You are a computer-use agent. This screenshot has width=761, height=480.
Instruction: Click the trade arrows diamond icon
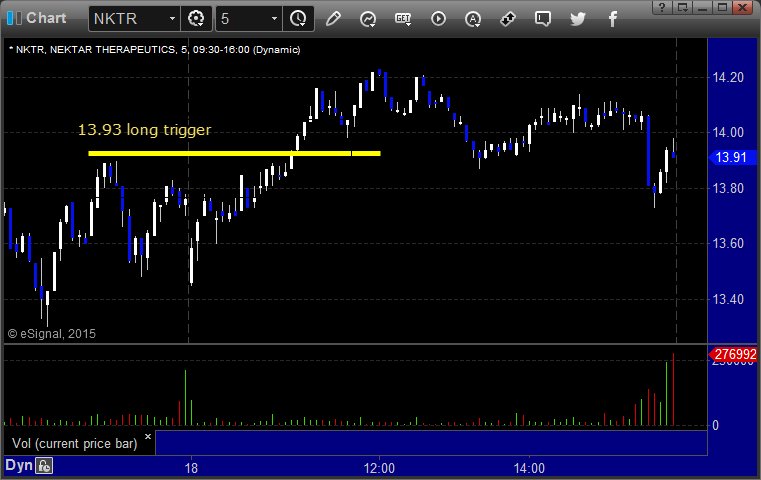point(508,19)
